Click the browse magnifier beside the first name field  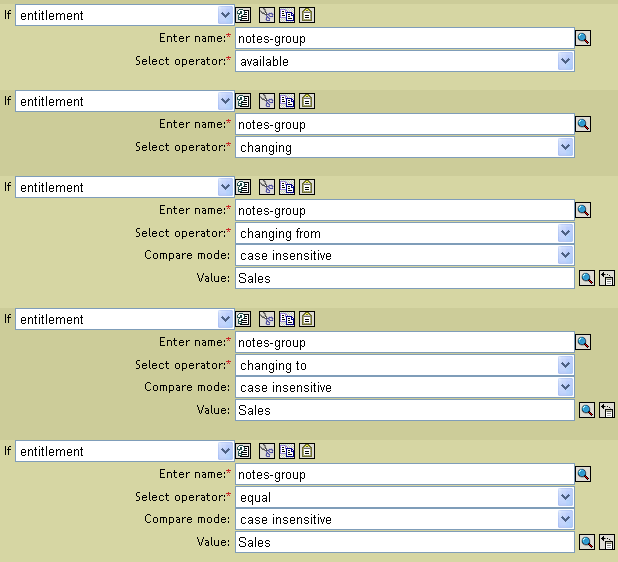[x=584, y=39]
